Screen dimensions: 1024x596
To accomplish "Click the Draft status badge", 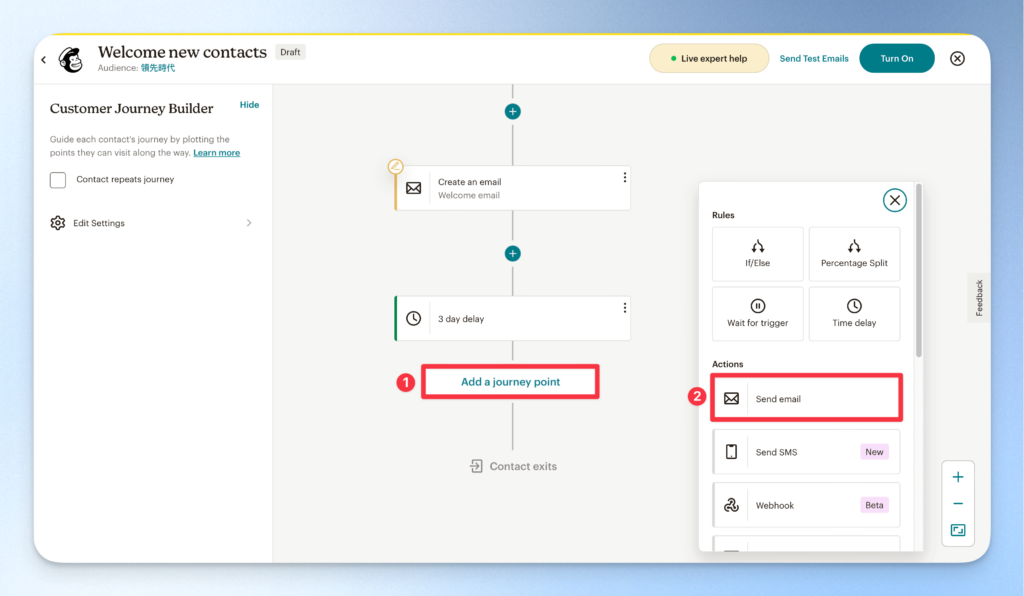I will 290,52.
